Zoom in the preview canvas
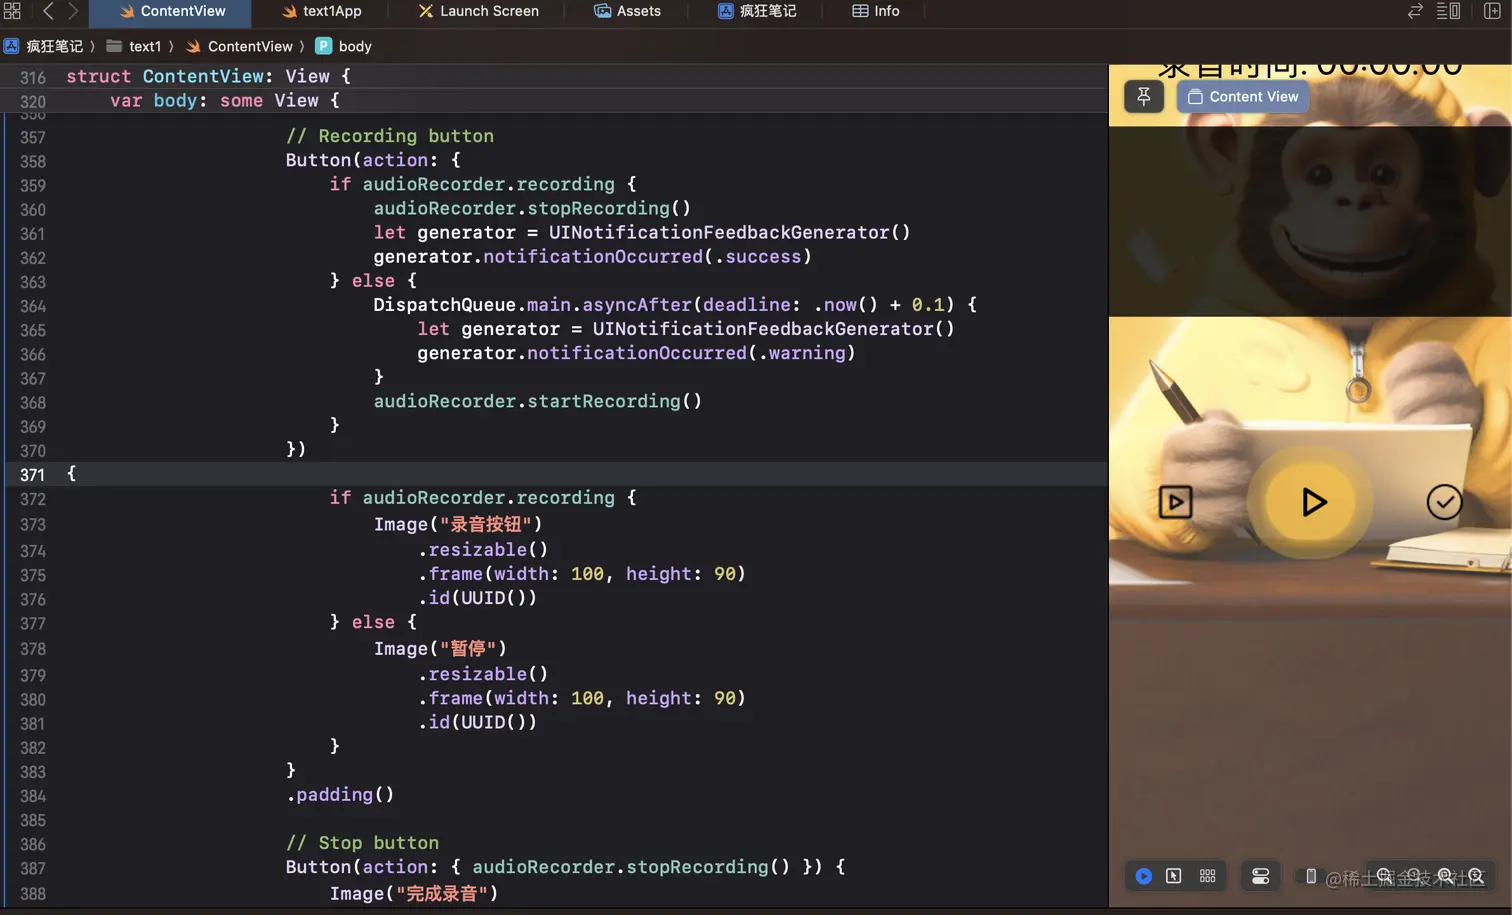 tap(1476, 876)
